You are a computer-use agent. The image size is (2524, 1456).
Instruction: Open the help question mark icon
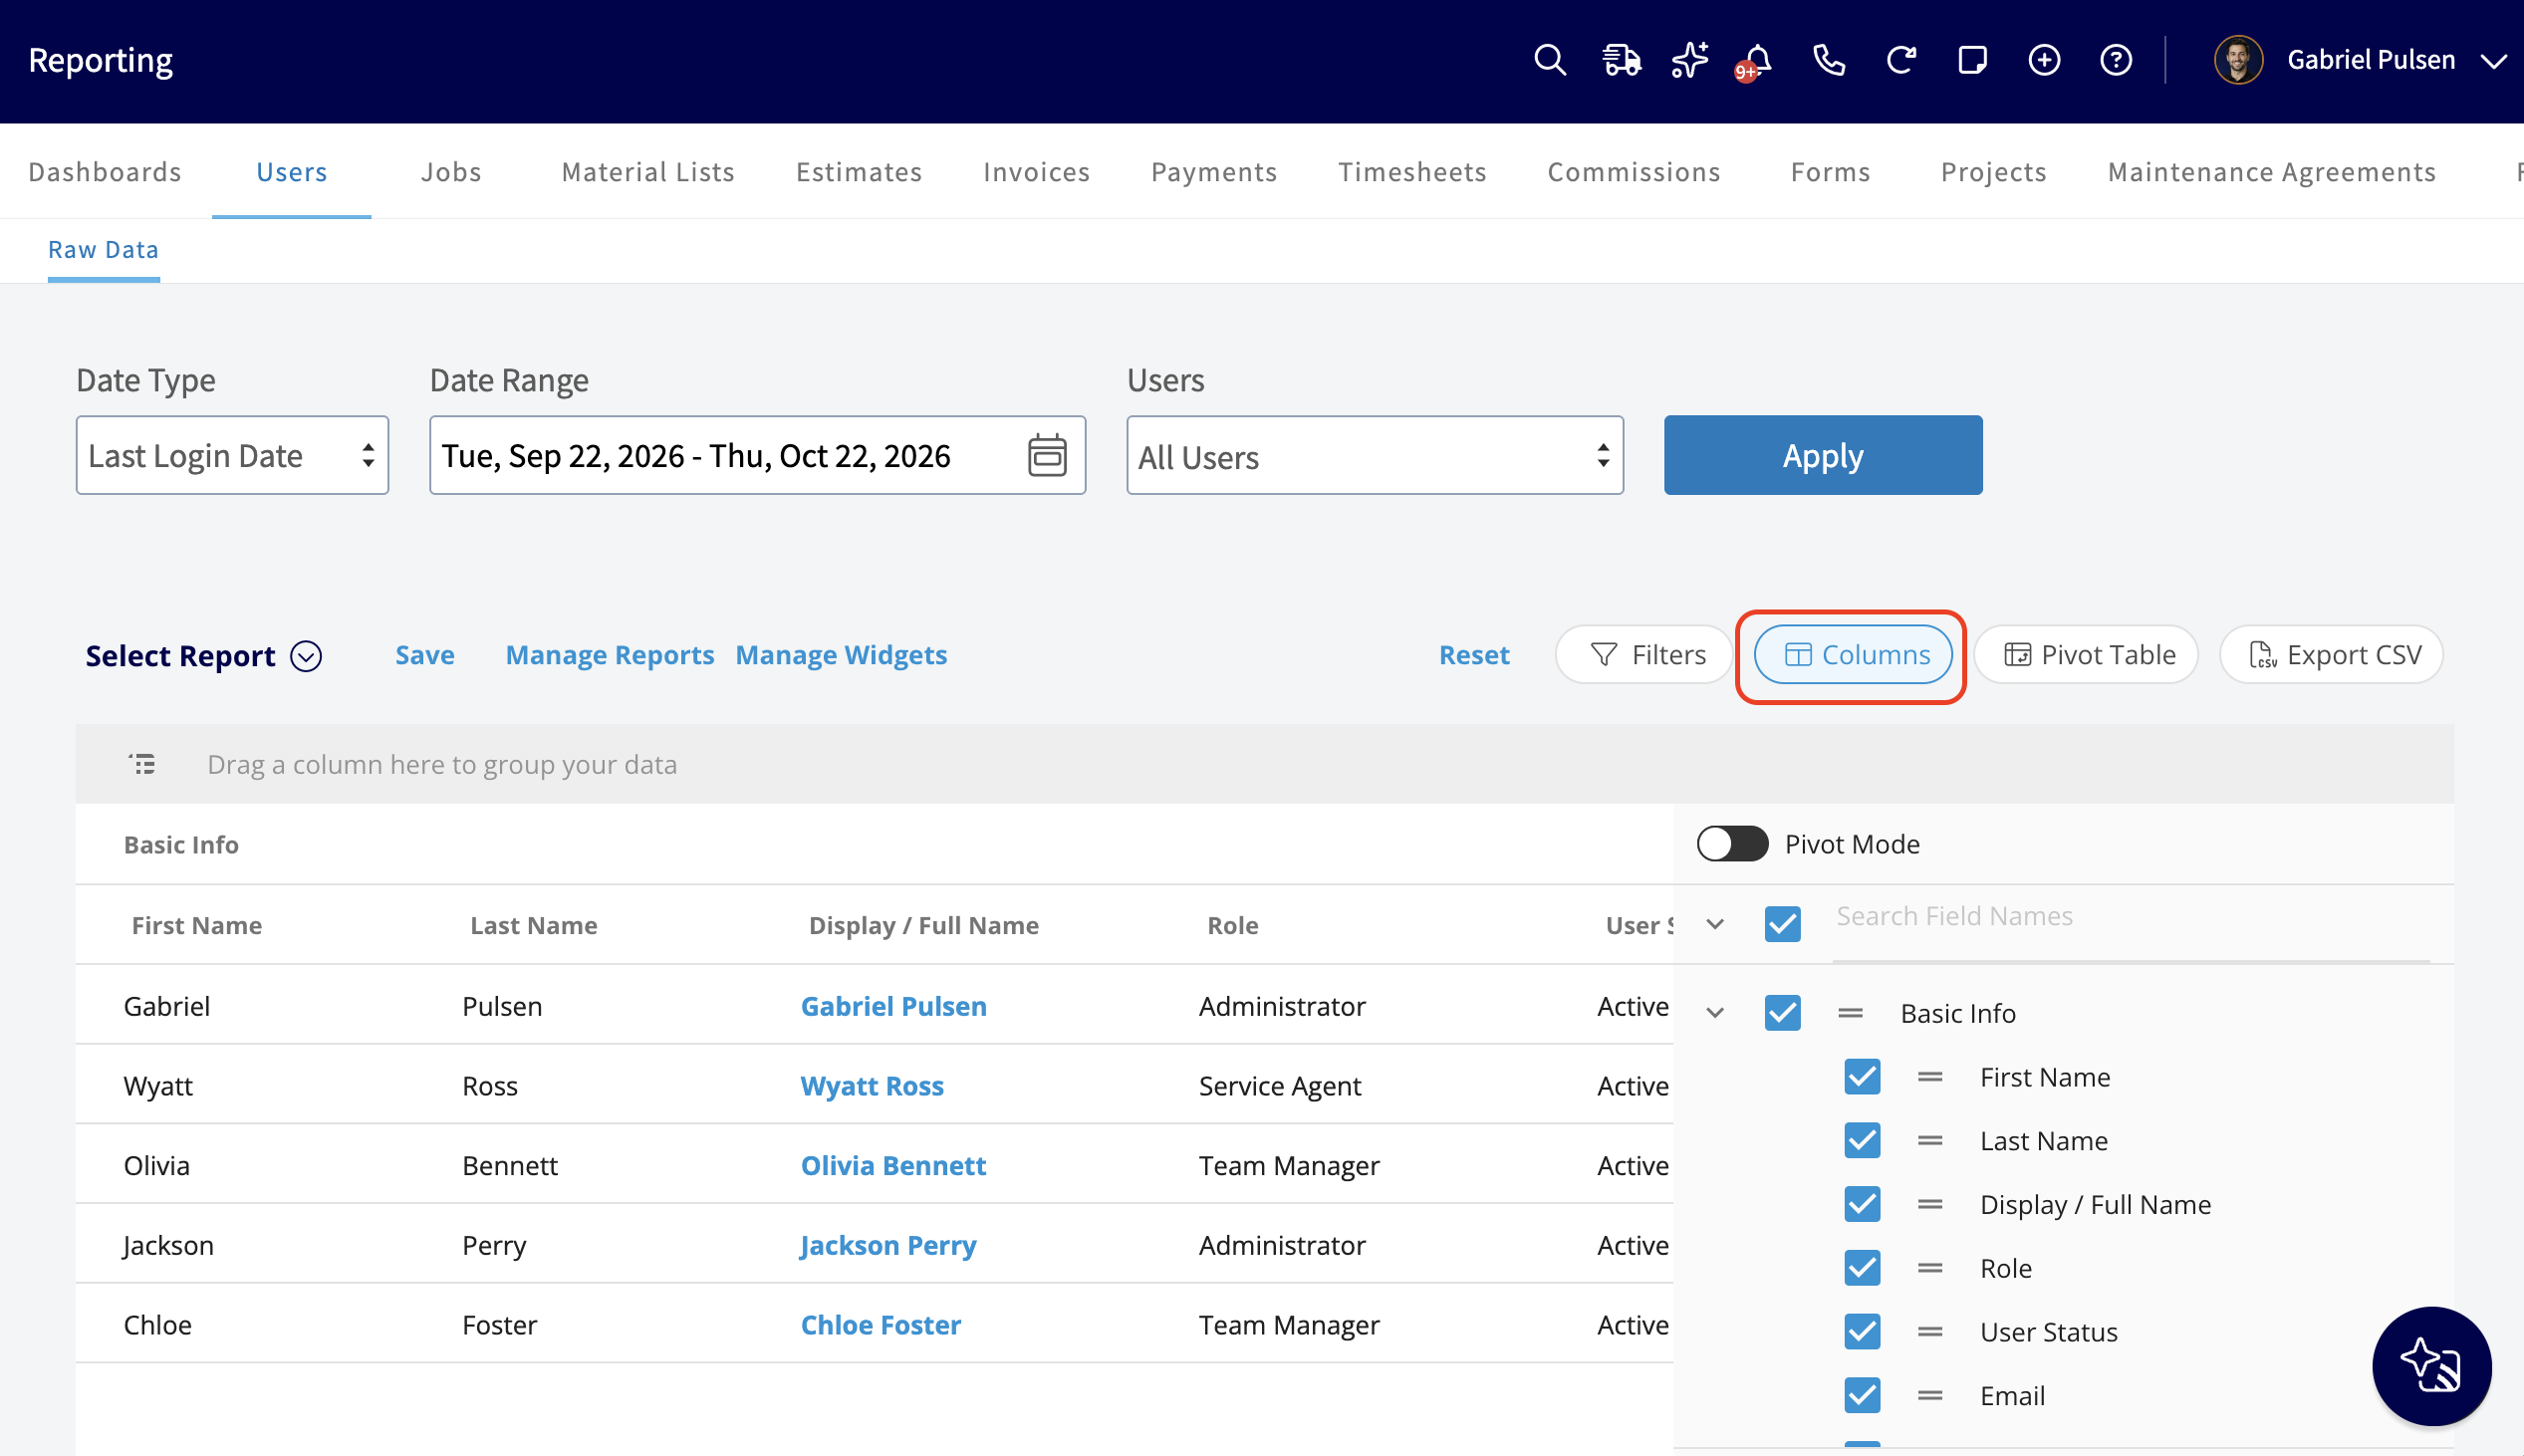tap(2116, 60)
